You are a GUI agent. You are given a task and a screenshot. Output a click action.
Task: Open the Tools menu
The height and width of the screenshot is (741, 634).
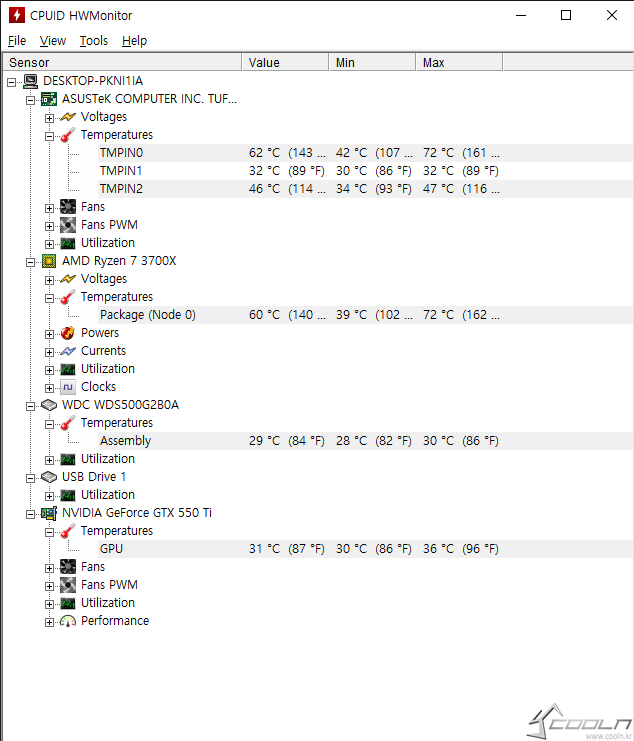(x=94, y=41)
